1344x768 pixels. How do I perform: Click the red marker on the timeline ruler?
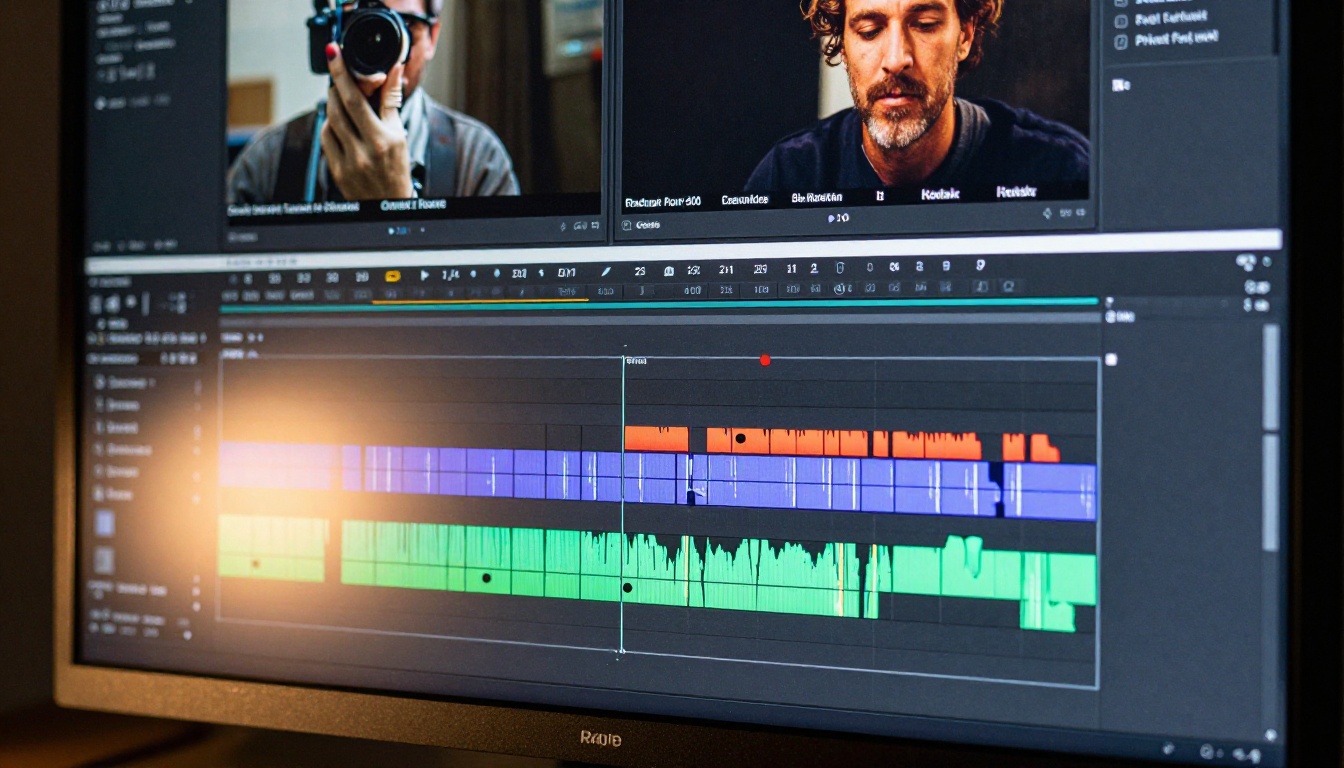pos(765,360)
